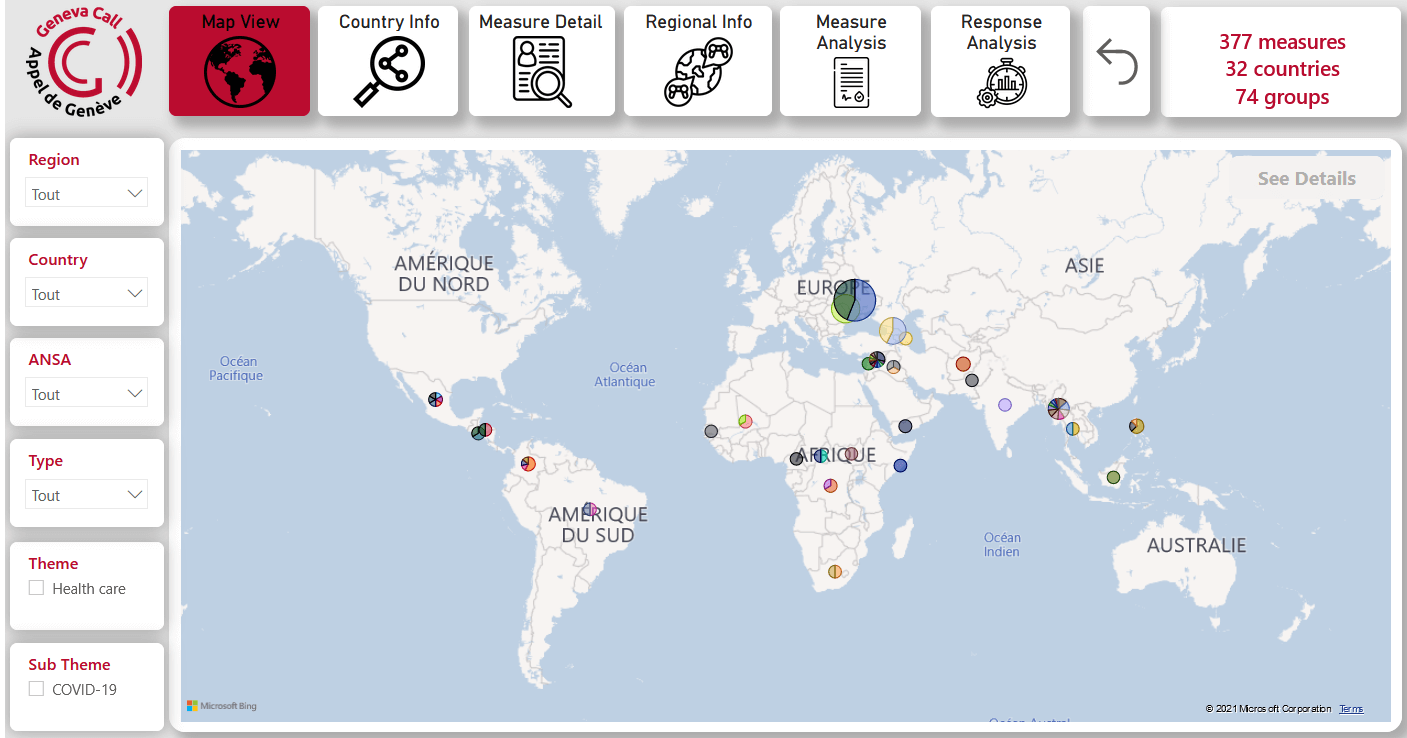The image size is (1407, 738).
Task: Switch to the Country Info tab
Action: [x=388, y=61]
